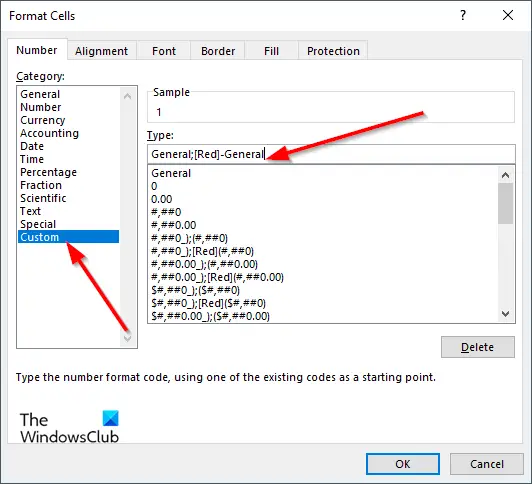Click the type list scrollbar thumb

(x=505, y=204)
